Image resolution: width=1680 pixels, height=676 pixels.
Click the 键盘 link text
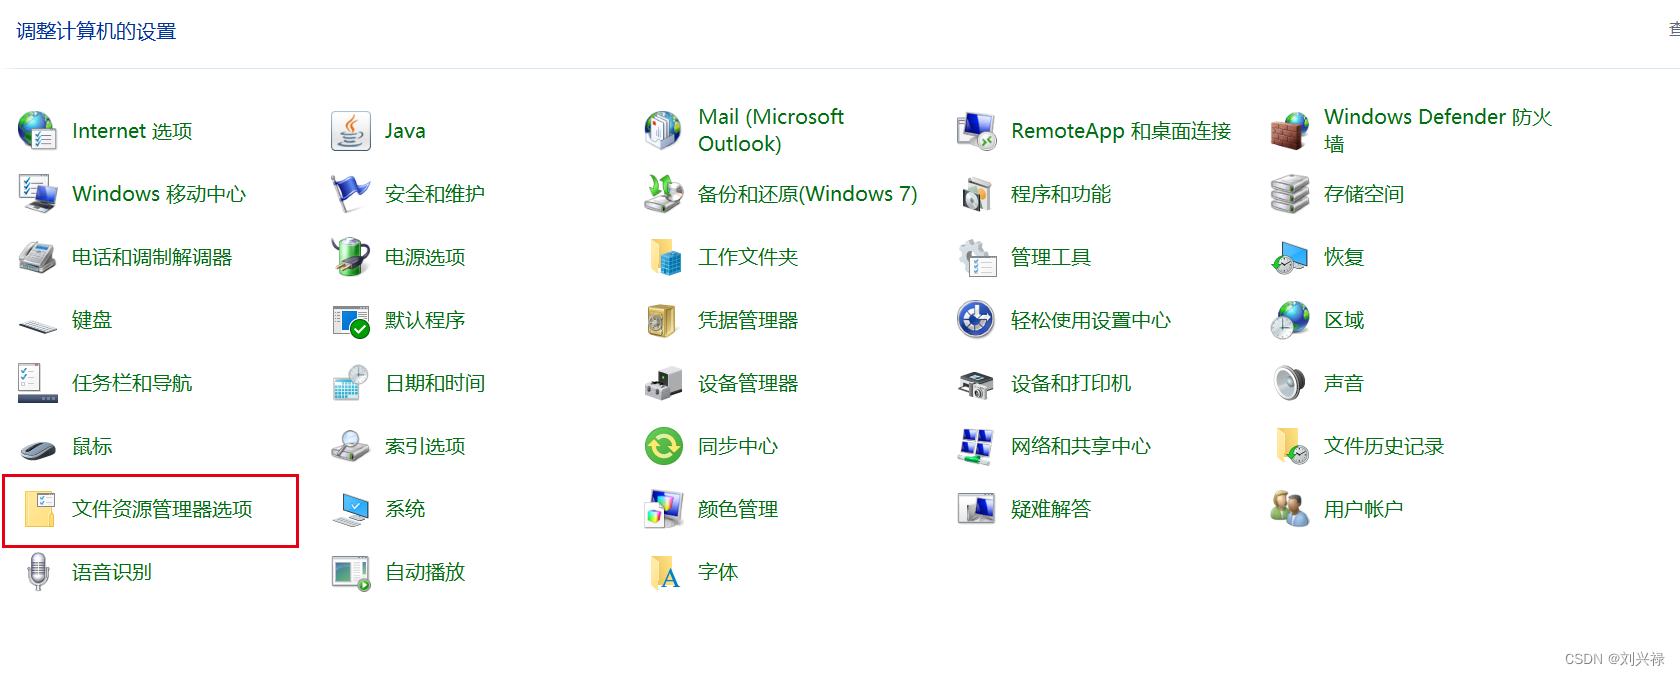tap(92, 320)
